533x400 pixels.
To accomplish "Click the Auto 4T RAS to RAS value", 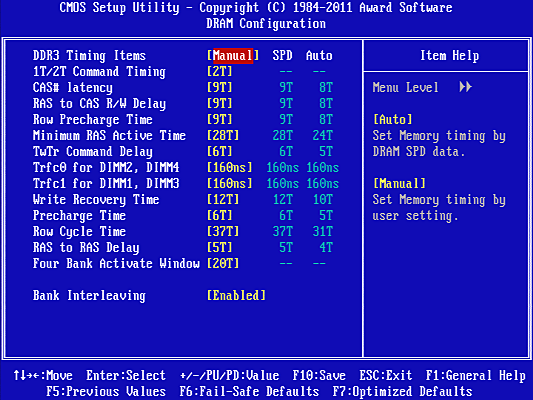I will 326,247.
